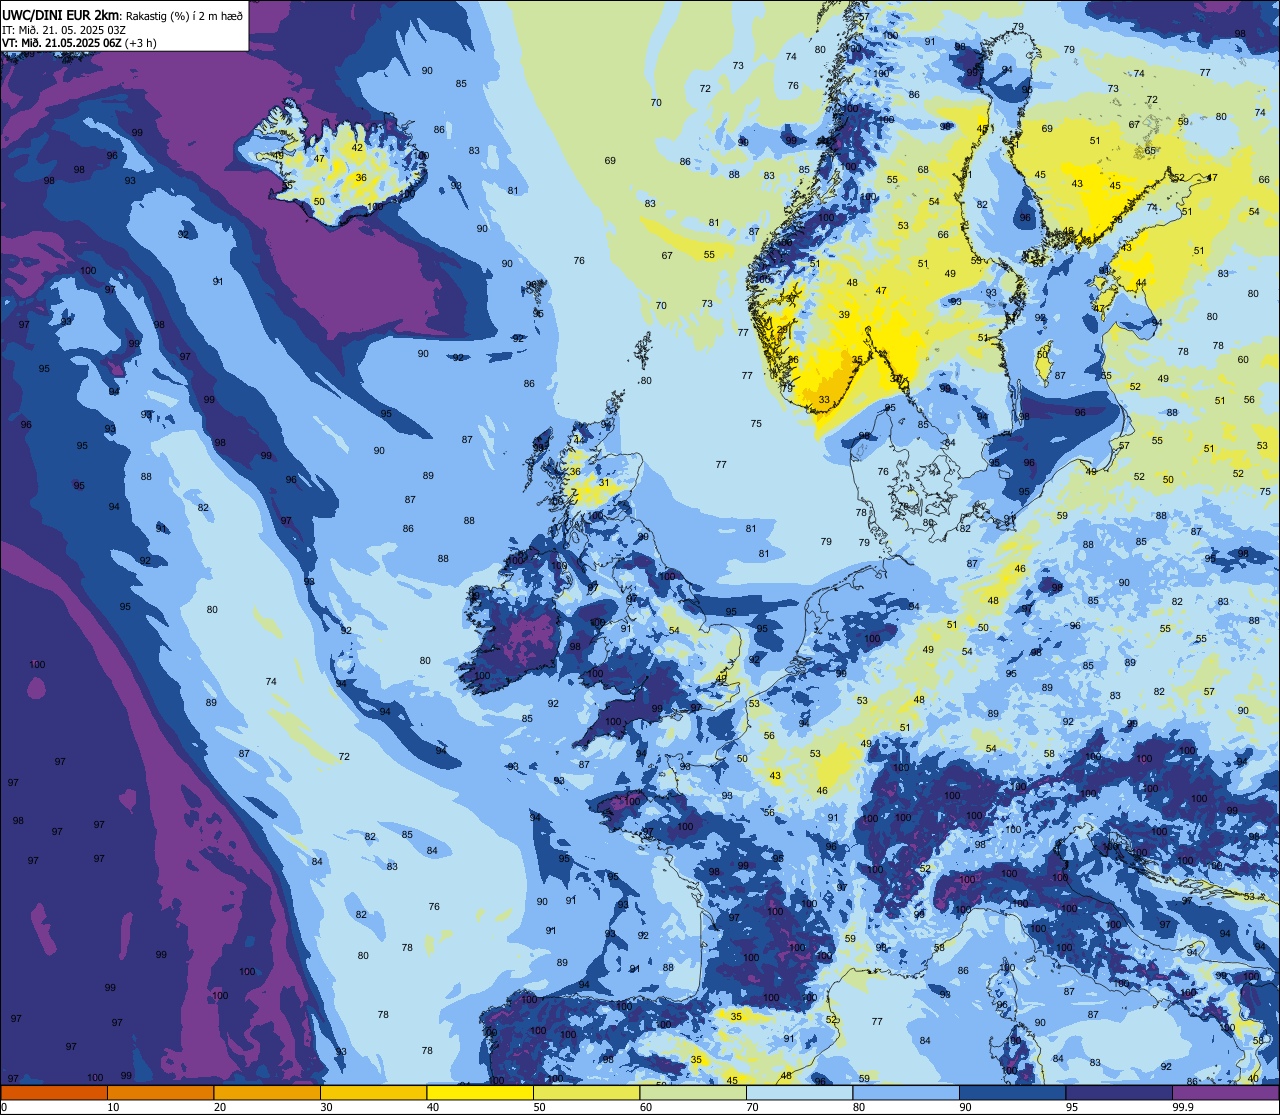
Task: Select the navy swatch between 95 and 99.9
Action: click(x=1119, y=1092)
